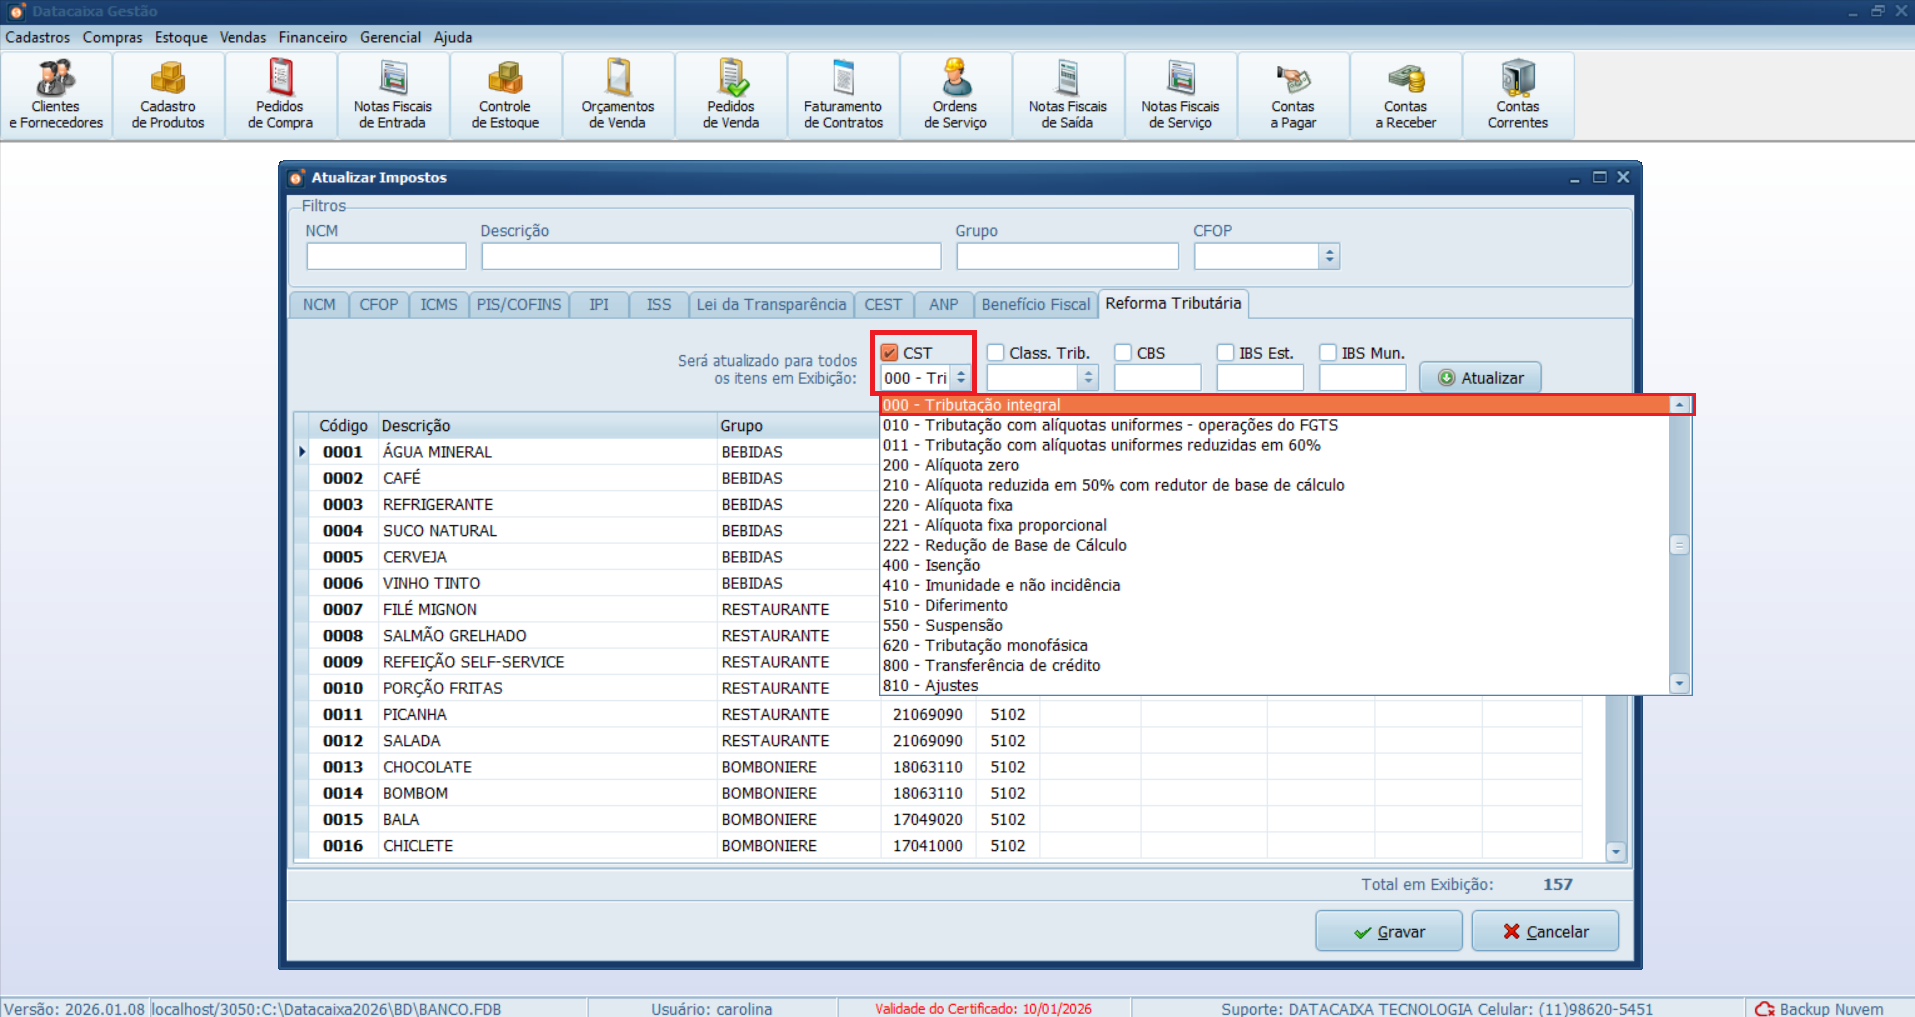Screen dimensions: 1915x1017
Task: Click the Descrição filter input field
Action: 710,257
